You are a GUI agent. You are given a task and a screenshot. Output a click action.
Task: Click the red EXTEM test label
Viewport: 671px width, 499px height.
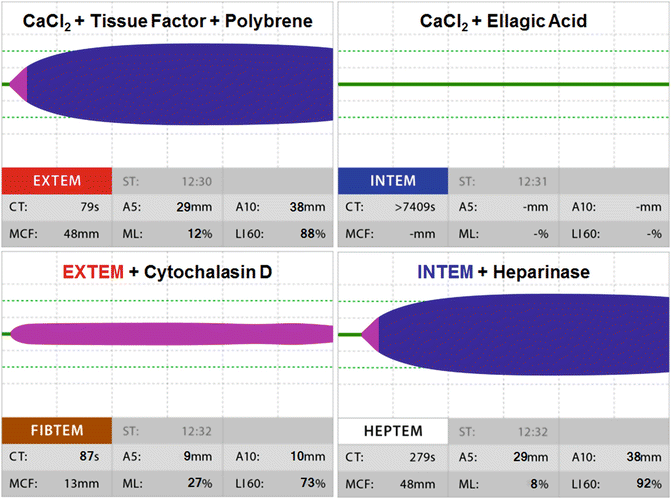pyautogui.click(x=56, y=181)
